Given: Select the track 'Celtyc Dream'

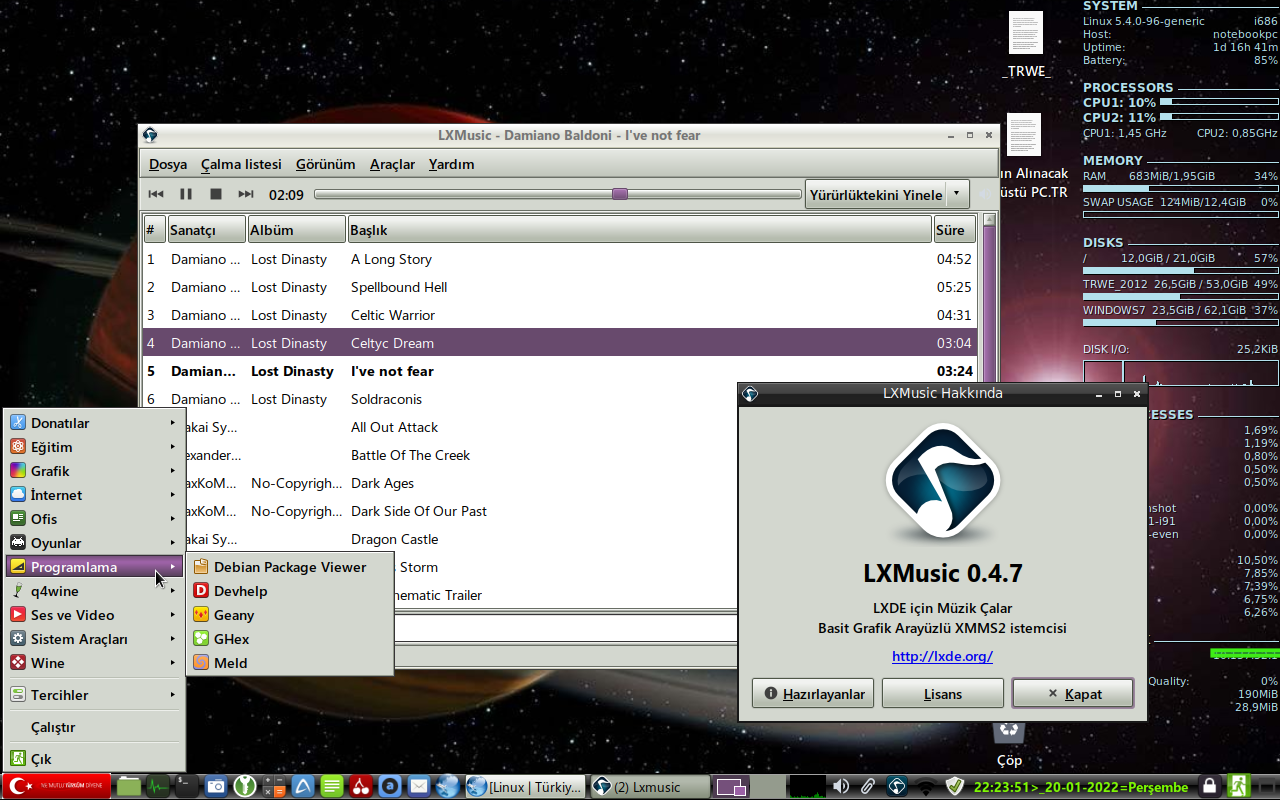Looking at the screenshot, I should tap(560, 343).
